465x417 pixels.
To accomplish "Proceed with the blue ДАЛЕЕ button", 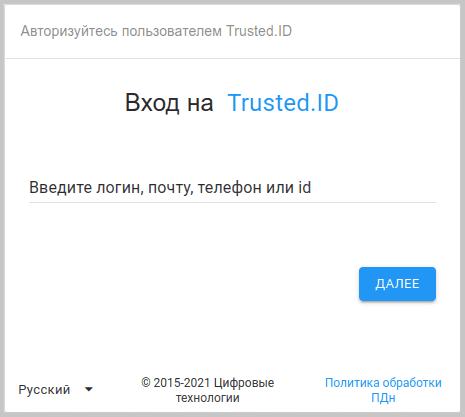I will click(x=397, y=284).
